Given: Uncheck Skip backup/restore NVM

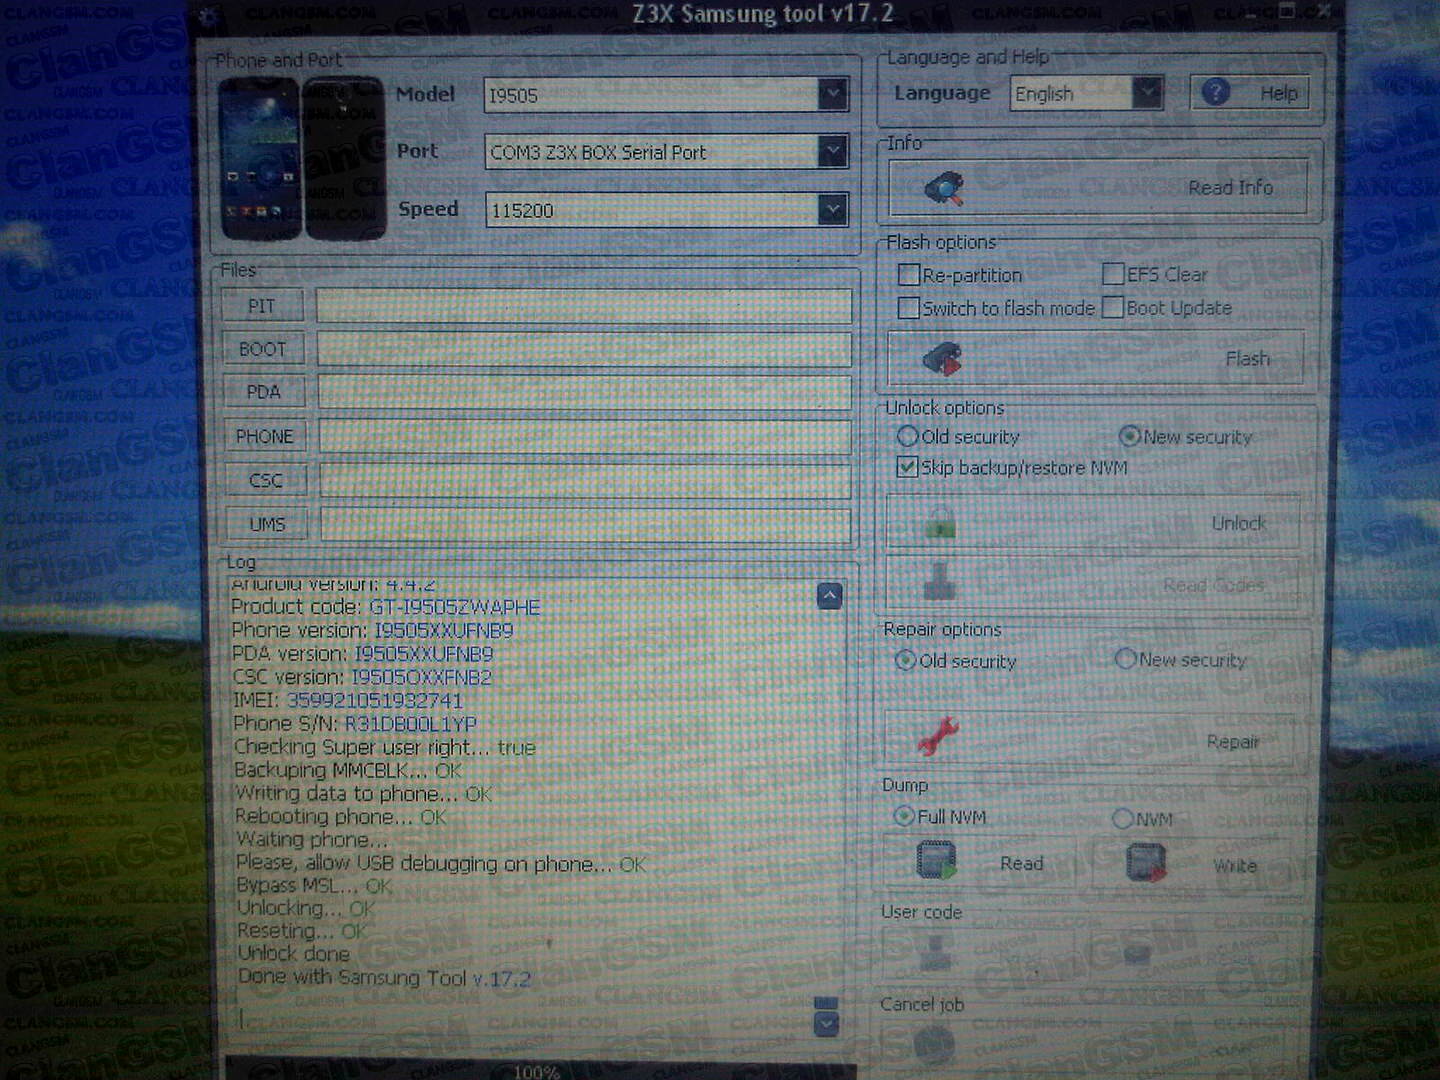Looking at the screenshot, I should [907, 467].
